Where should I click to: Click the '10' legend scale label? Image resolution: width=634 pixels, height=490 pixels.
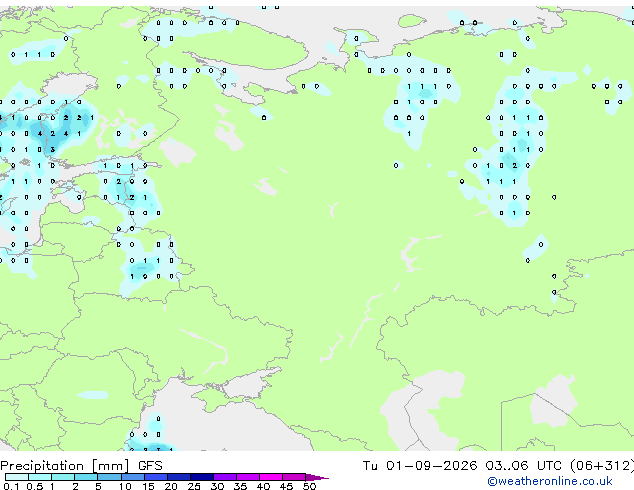[x=125, y=486]
